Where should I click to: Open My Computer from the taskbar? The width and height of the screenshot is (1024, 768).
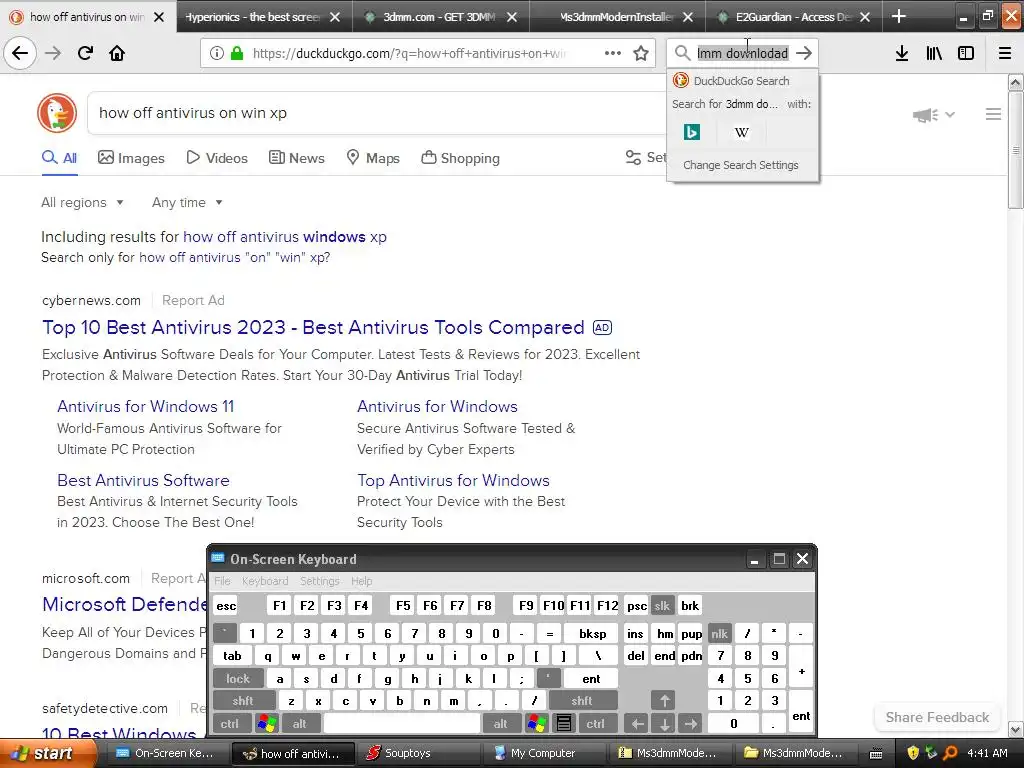click(x=546, y=753)
